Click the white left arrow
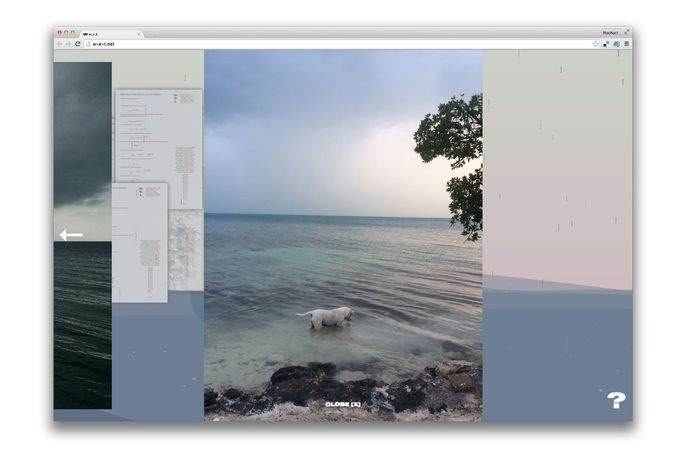This screenshot has height=458, width=687. [x=71, y=235]
